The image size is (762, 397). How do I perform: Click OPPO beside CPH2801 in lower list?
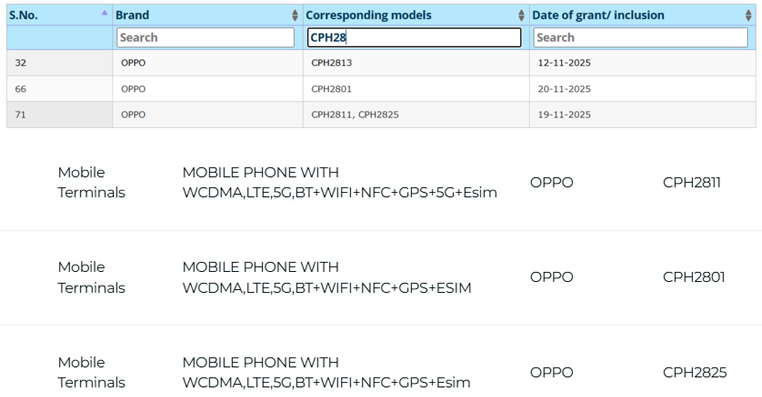click(552, 277)
